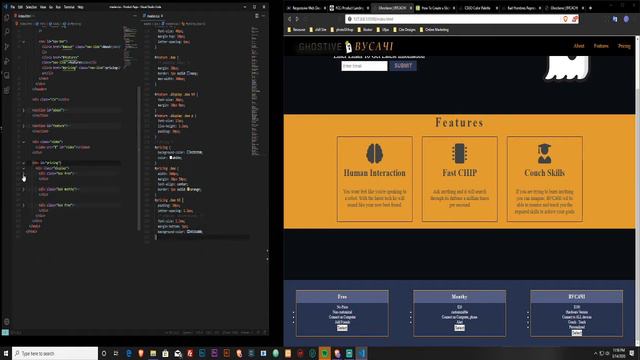Click the Windows taskbar search box
The image size is (640, 360).
click(x=55, y=353)
